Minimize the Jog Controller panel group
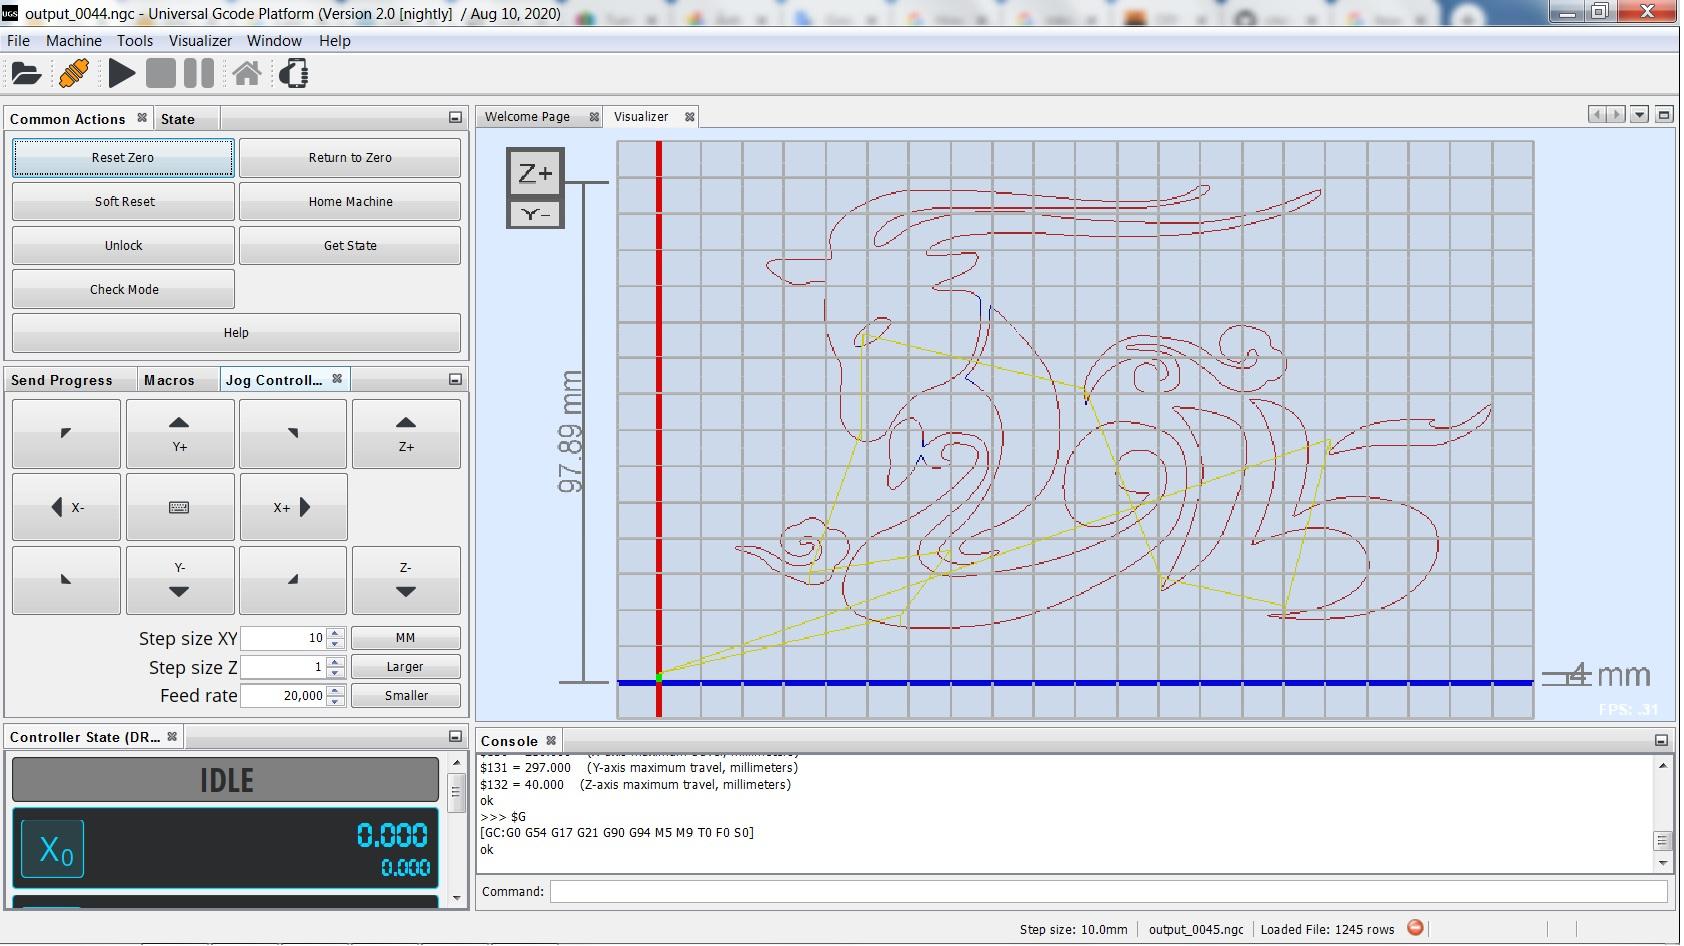This screenshot has height=946, width=1684. pyautogui.click(x=455, y=380)
